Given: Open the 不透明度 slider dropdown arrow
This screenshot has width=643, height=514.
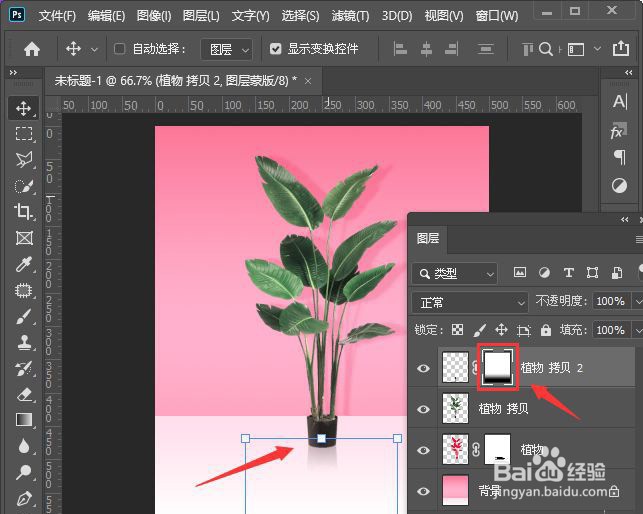Looking at the screenshot, I should [638, 302].
